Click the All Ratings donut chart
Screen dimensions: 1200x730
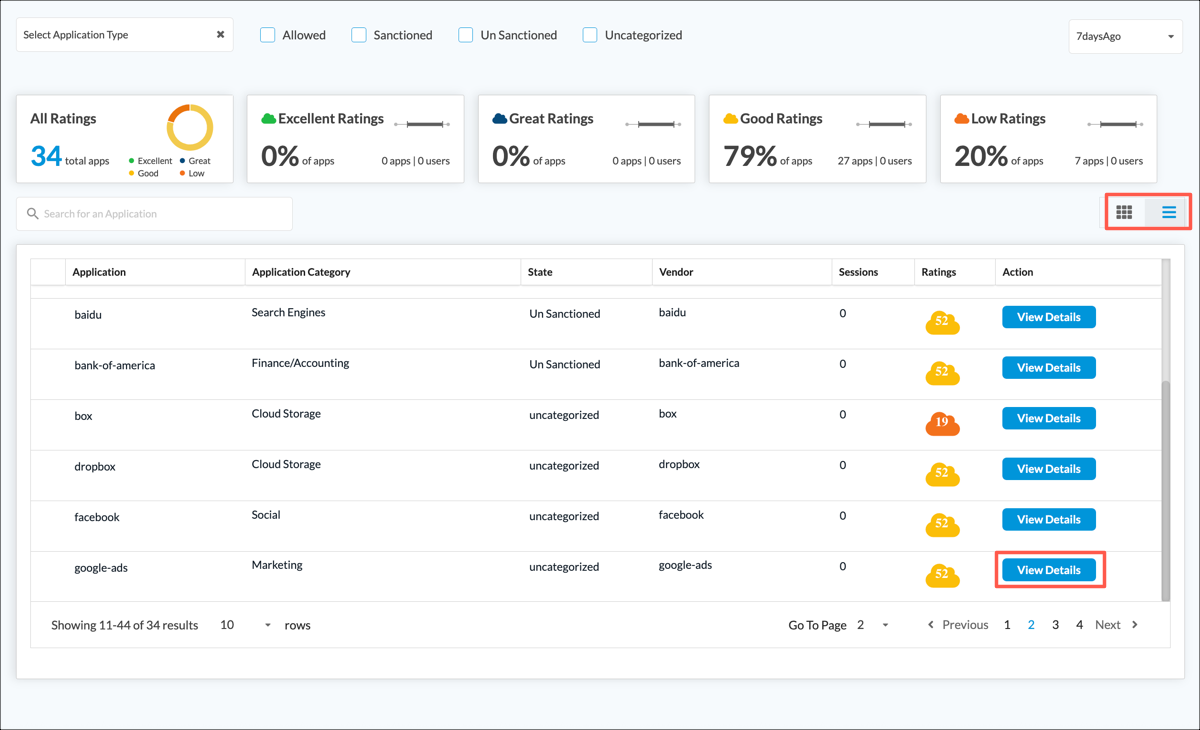190,128
